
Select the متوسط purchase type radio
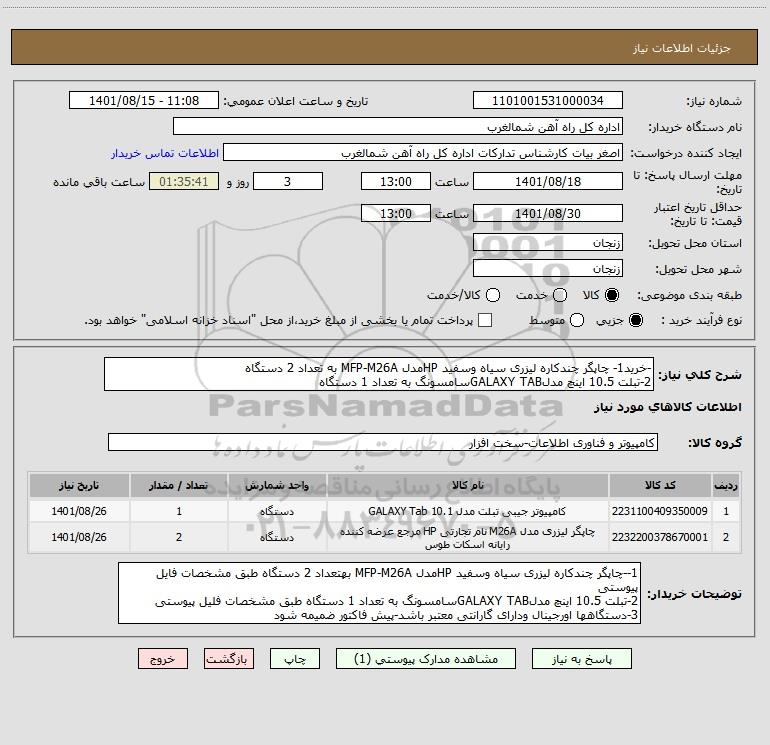click(577, 320)
